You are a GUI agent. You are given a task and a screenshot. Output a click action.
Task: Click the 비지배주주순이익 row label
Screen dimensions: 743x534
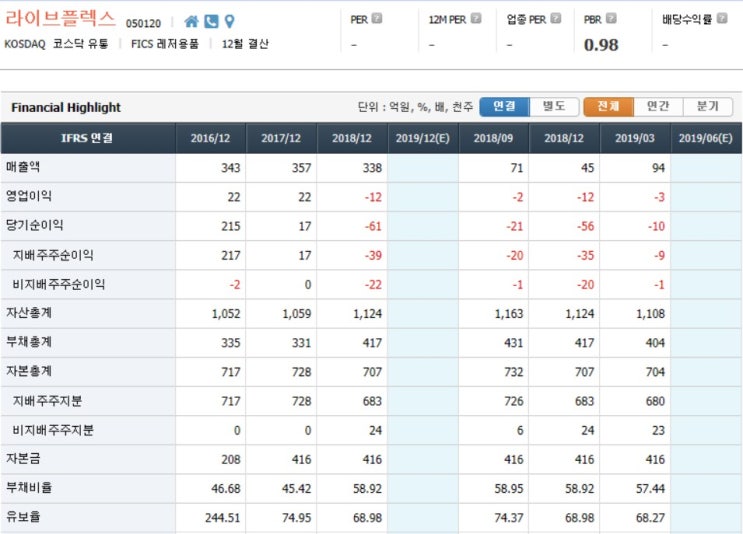tap(59, 284)
